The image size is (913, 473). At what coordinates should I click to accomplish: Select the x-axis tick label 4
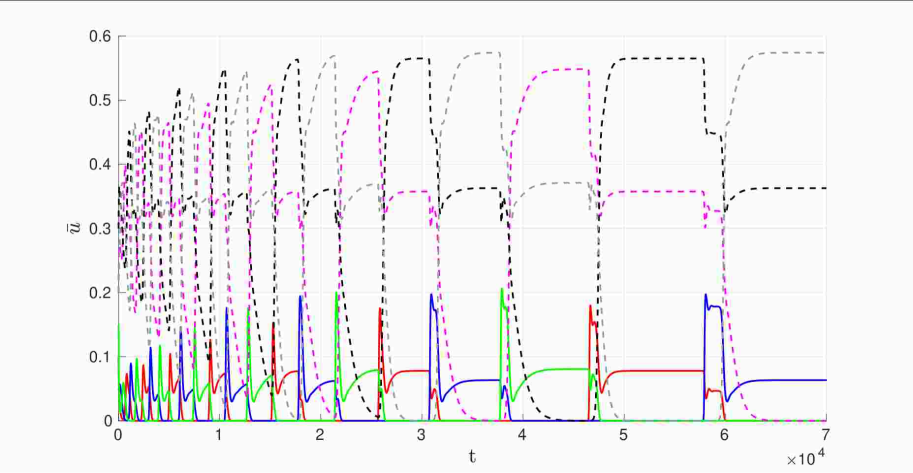pyautogui.click(x=522, y=435)
